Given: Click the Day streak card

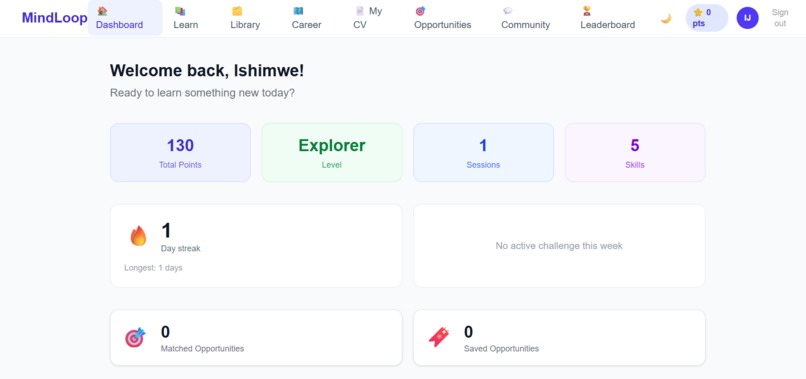Looking at the screenshot, I should [x=256, y=246].
